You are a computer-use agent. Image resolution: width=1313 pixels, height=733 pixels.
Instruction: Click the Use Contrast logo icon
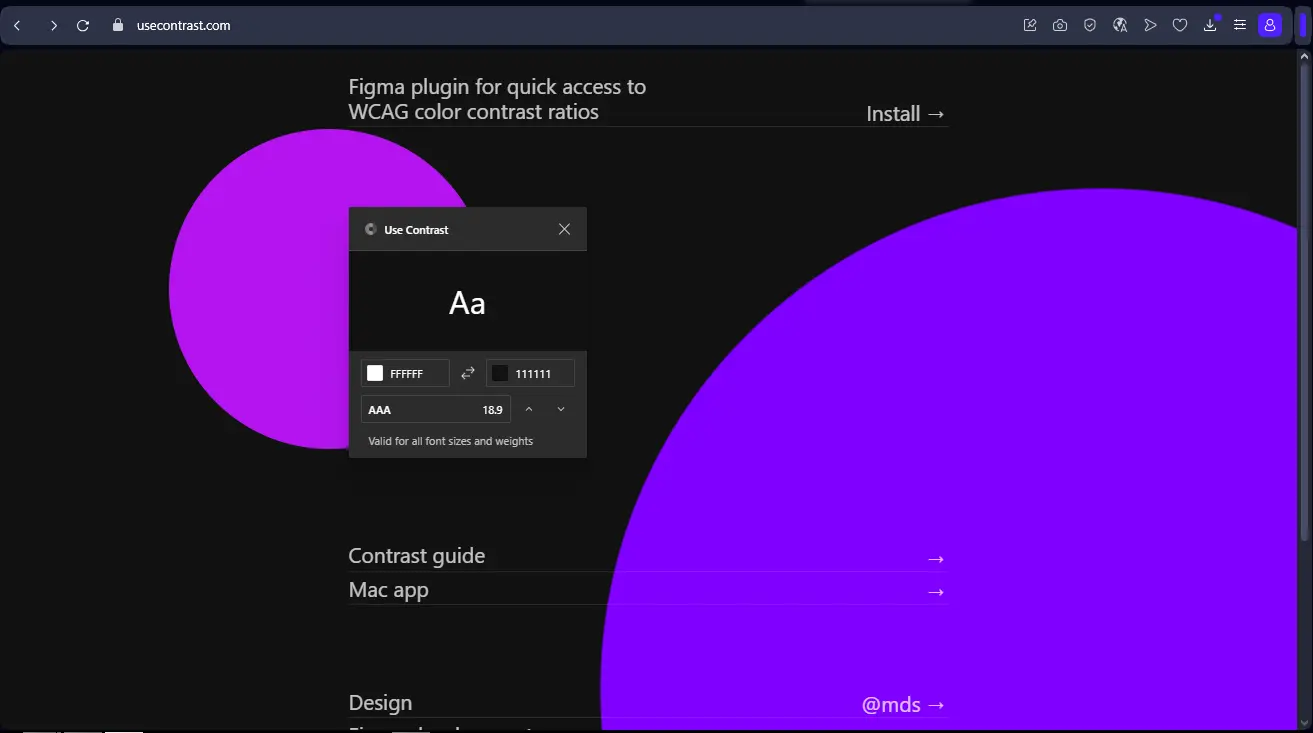[x=371, y=229]
